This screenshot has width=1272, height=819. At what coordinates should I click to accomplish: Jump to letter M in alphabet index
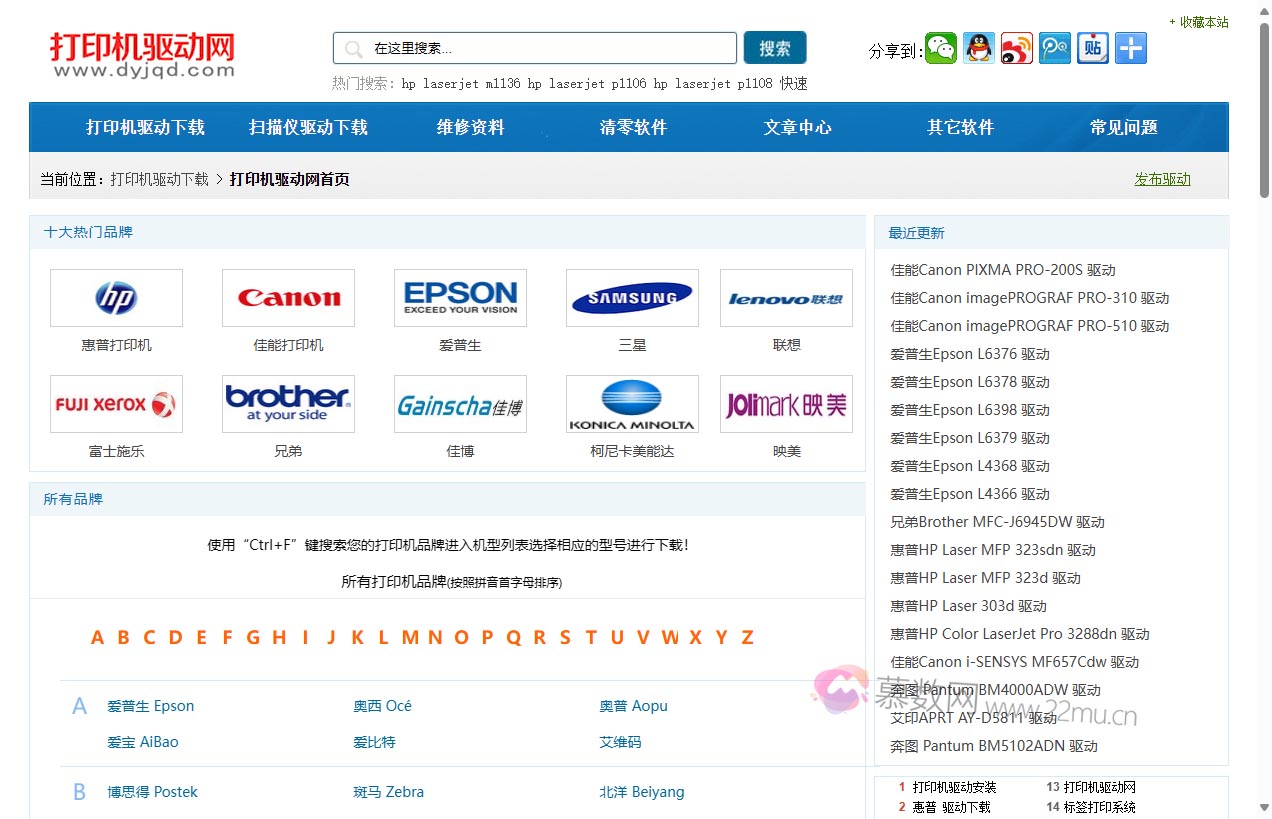pyautogui.click(x=410, y=638)
